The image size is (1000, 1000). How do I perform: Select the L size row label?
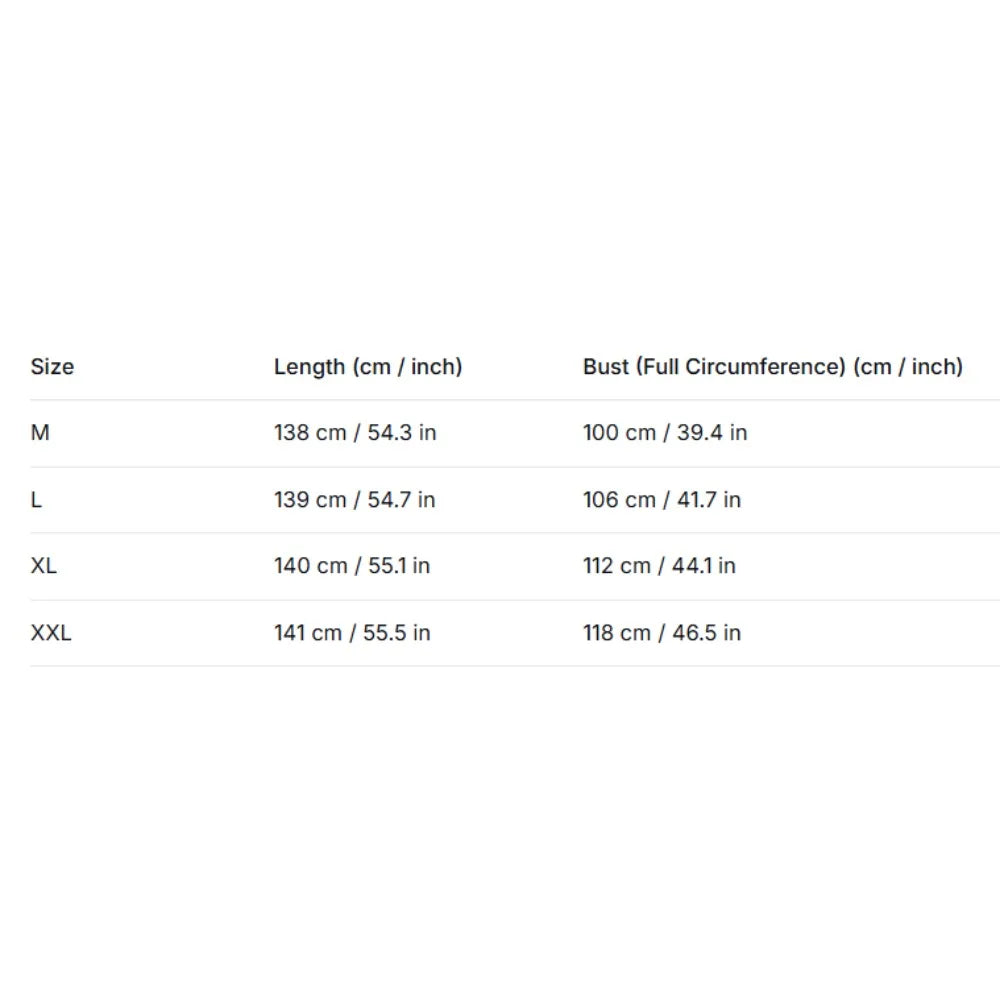click(36, 499)
